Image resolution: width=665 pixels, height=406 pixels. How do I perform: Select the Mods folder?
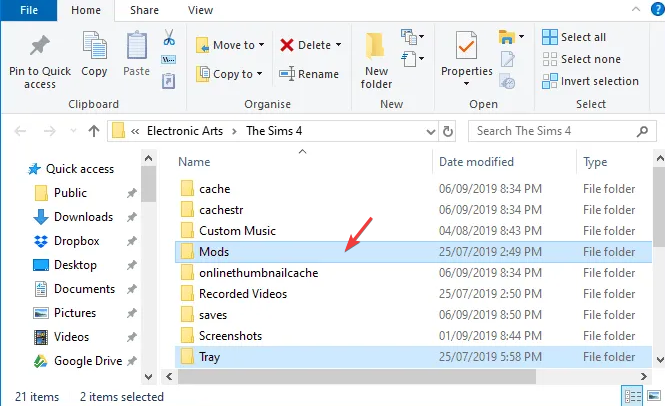tap(413, 252)
